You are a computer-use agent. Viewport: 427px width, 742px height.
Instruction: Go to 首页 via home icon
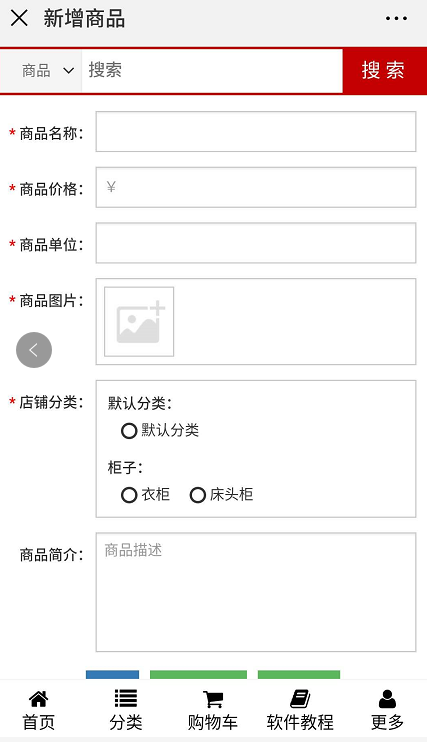point(39,698)
